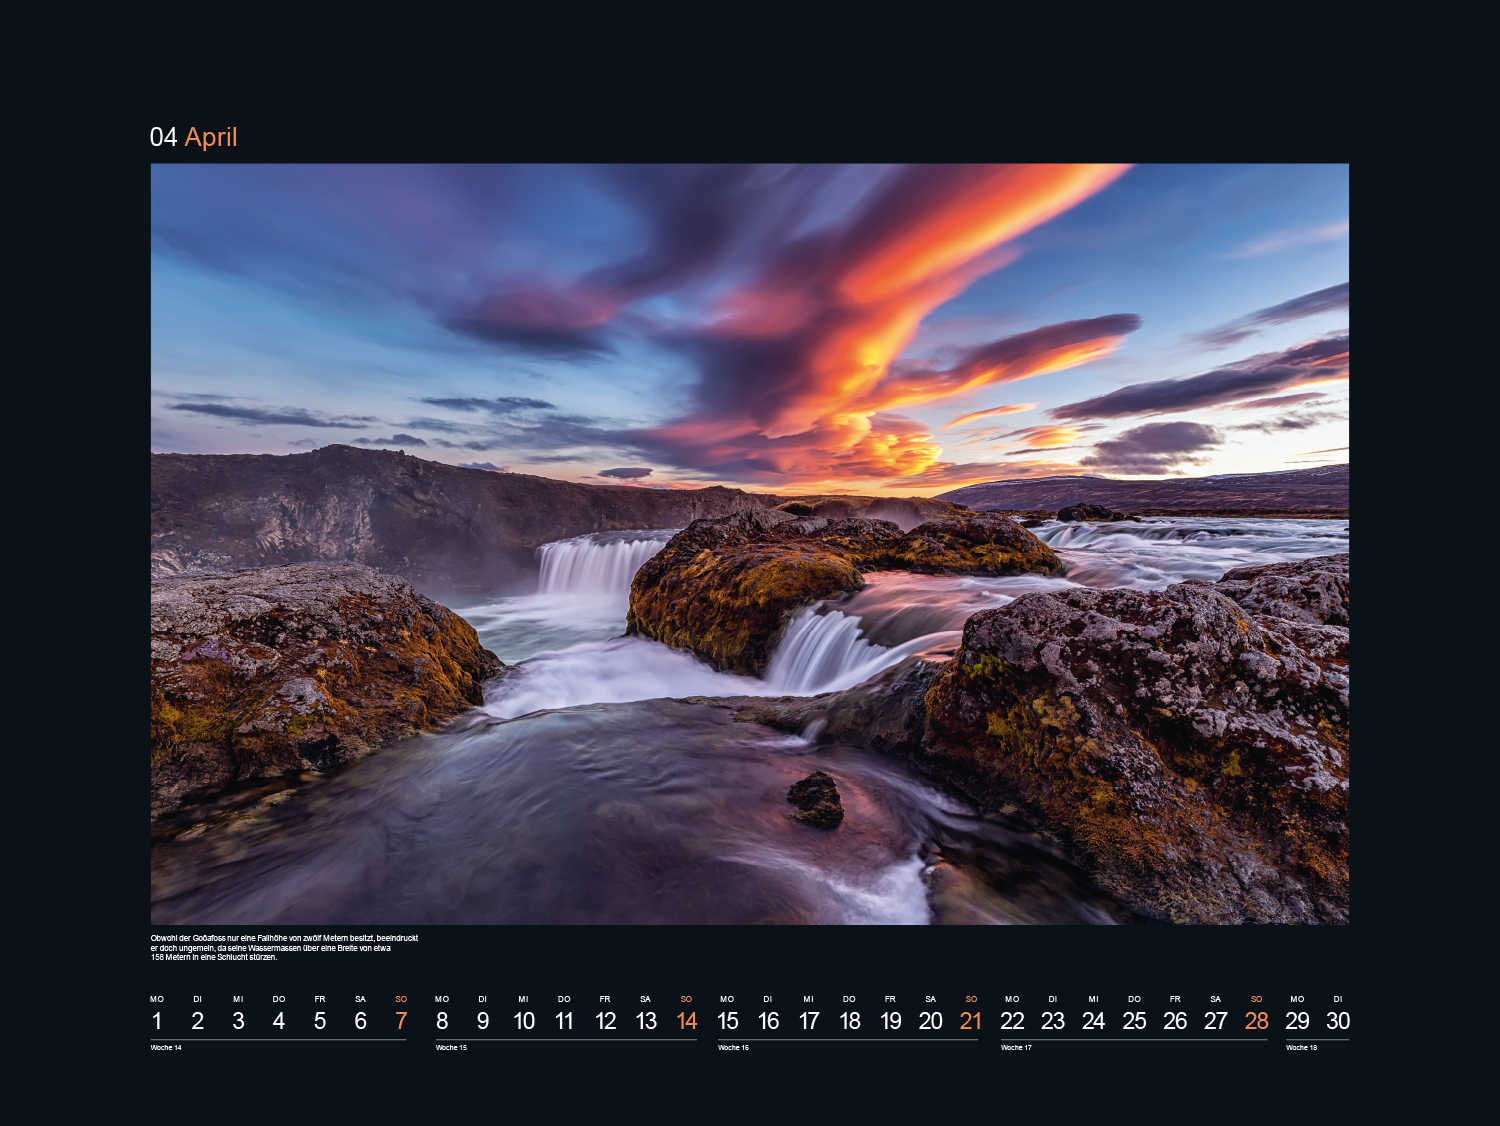This screenshot has width=1500, height=1126.
Task: Pick date 15 under Monday
Action: tap(727, 1021)
